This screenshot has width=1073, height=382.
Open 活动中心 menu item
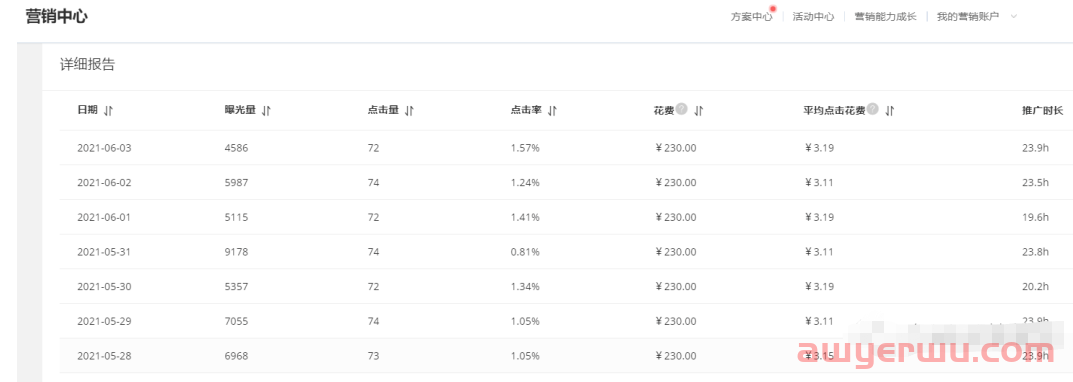(x=813, y=17)
